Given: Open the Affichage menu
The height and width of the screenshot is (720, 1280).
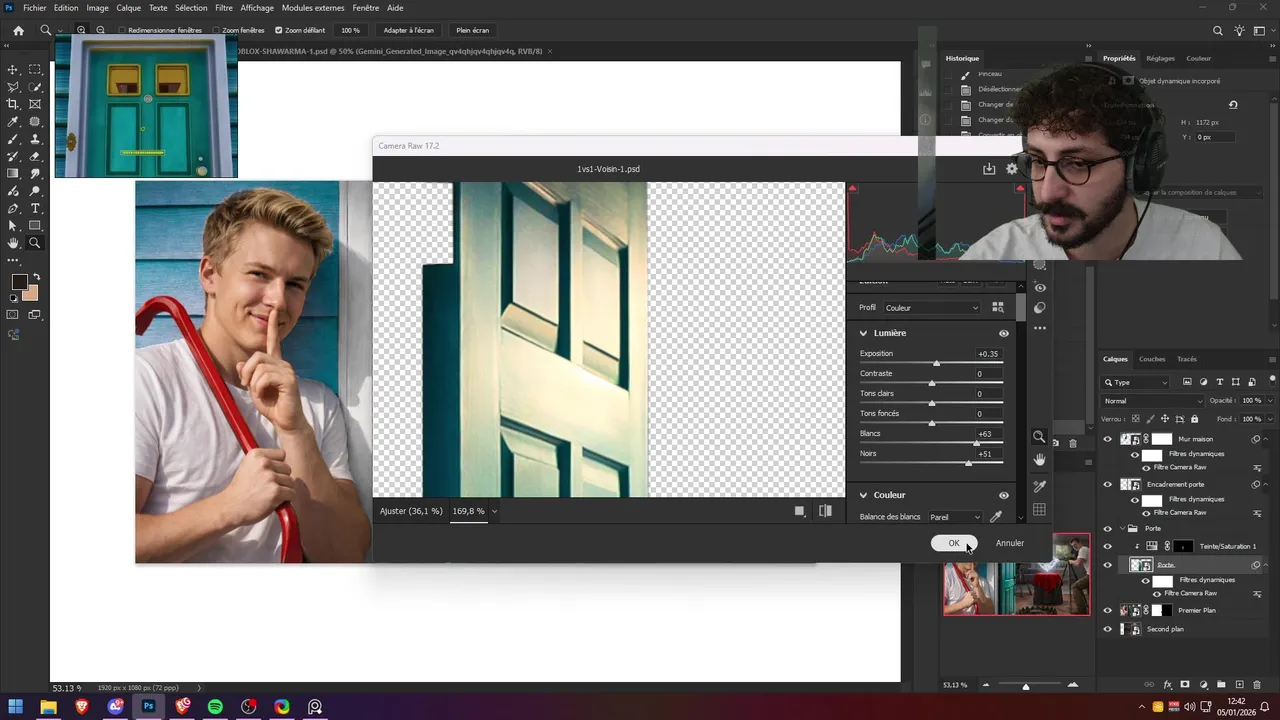Looking at the screenshot, I should [x=257, y=8].
